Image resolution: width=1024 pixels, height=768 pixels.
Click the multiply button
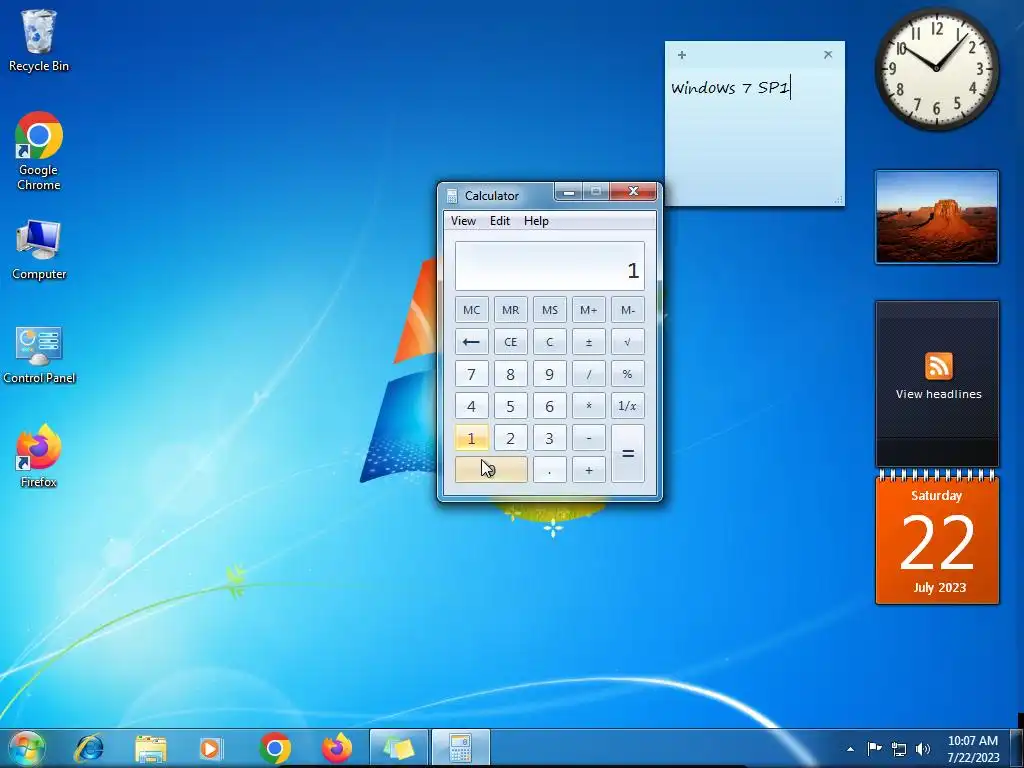588,406
